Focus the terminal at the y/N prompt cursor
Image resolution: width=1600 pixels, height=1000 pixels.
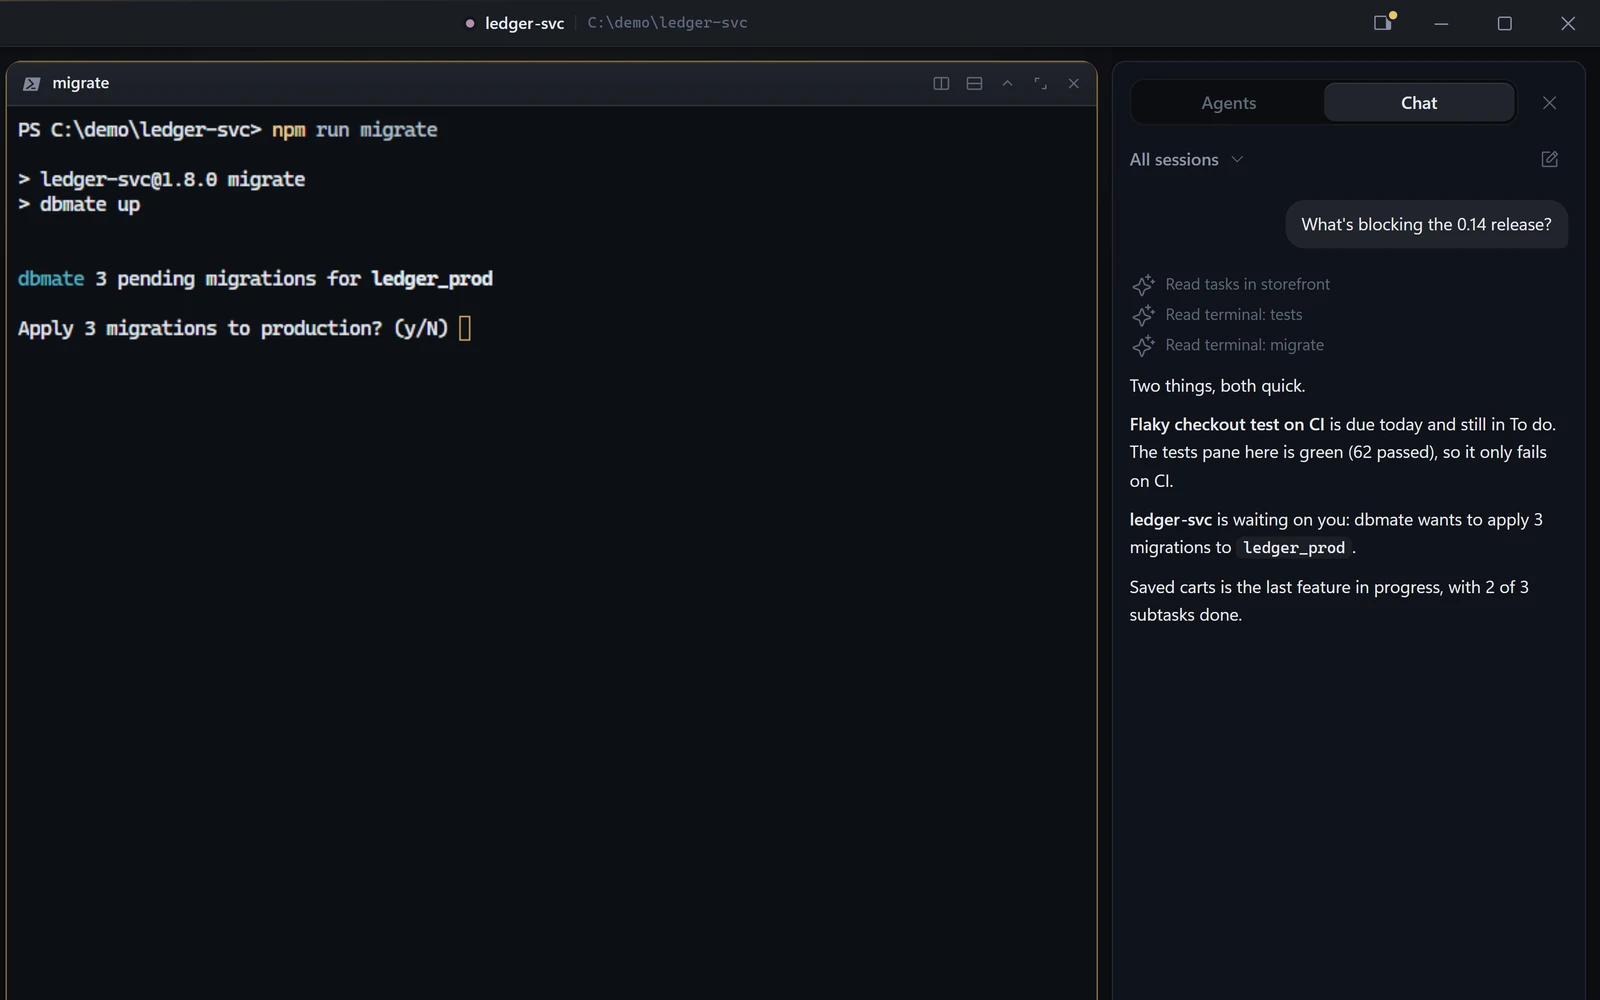[x=465, y=328]
